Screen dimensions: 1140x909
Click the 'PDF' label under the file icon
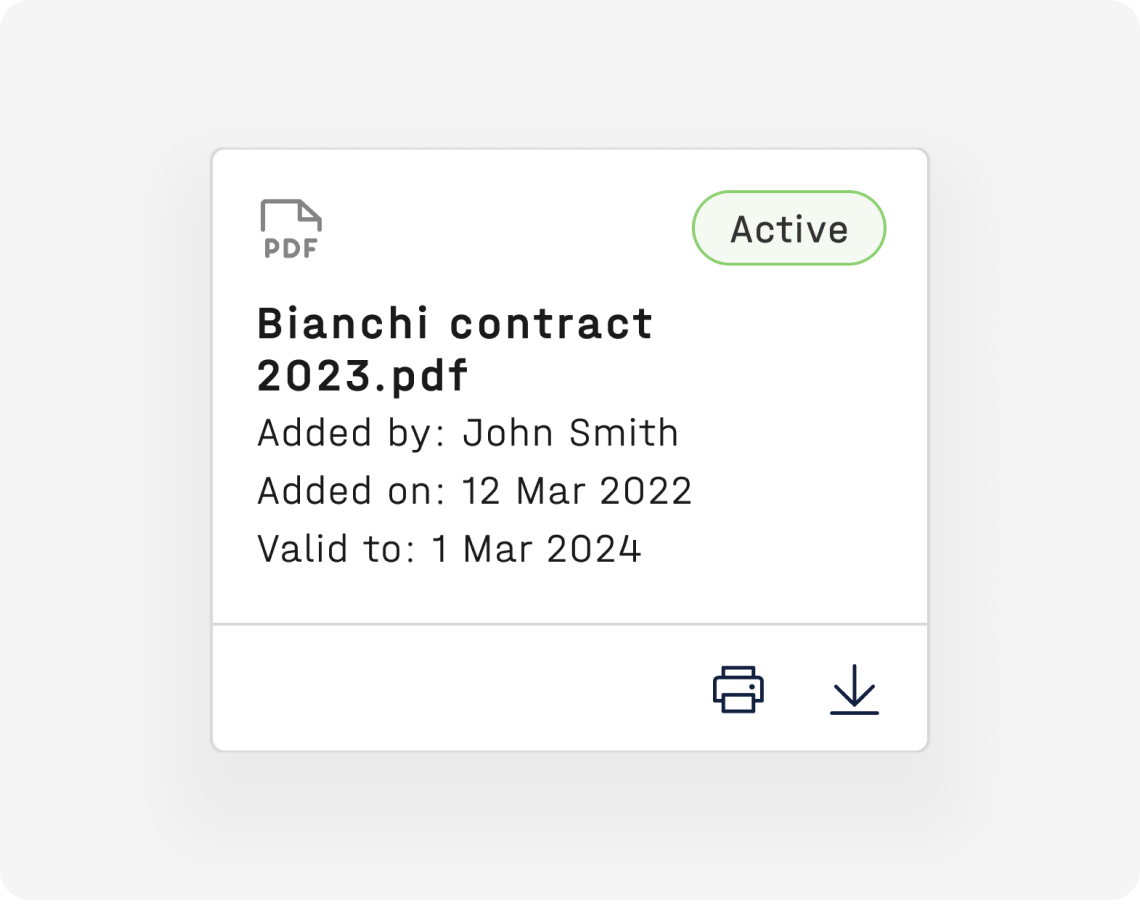pos(291,249)
